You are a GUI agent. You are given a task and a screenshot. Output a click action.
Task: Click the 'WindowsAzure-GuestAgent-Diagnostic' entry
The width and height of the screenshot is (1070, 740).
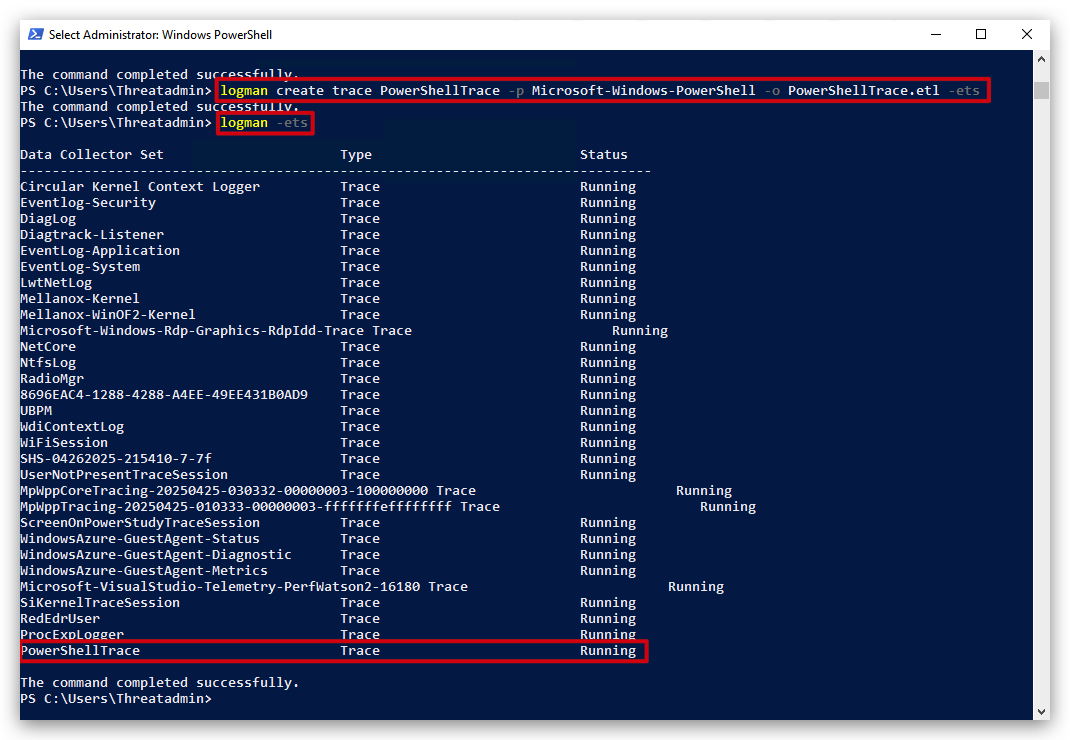156,554
